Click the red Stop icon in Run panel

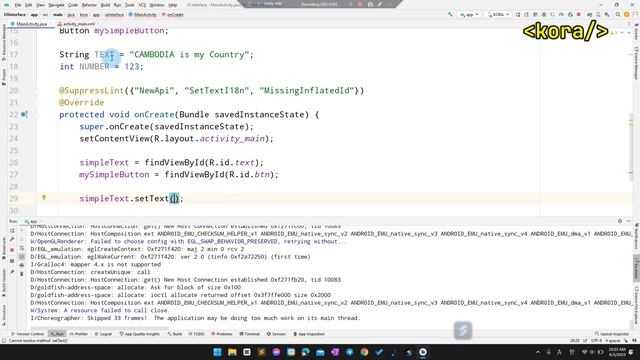(12, 250)
